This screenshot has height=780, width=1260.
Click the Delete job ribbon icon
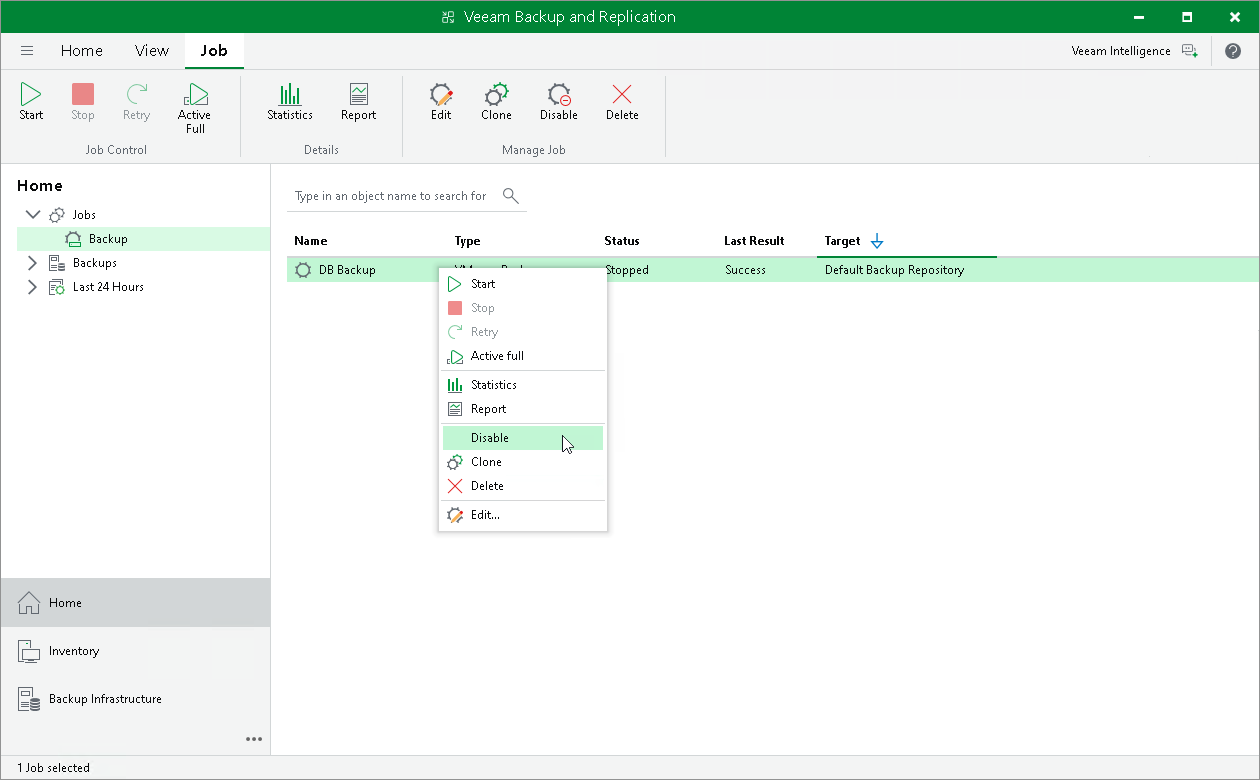pos(622,94)
